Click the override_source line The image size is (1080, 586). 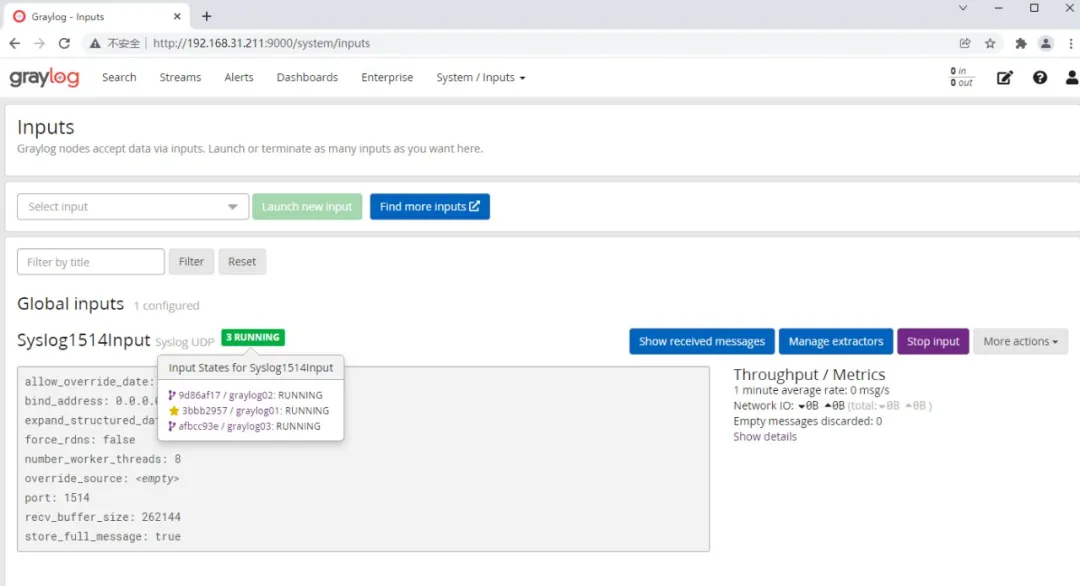tap(102, 479)
